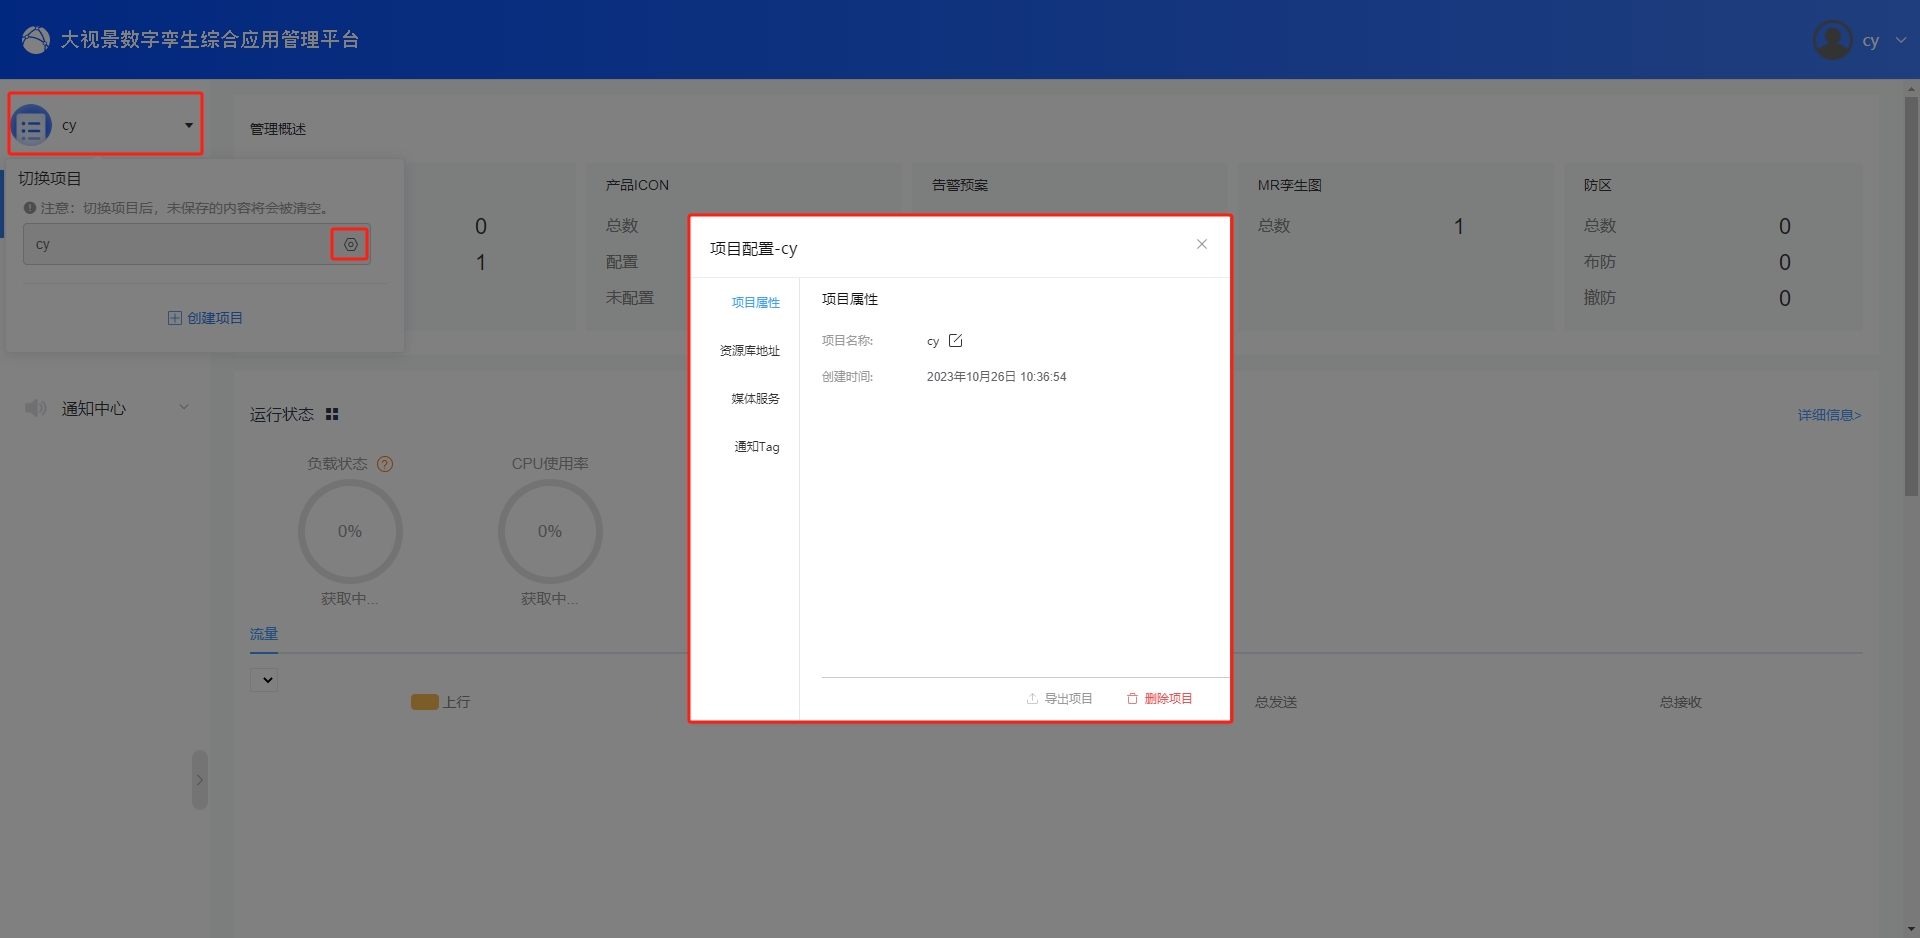Click the page vertical scrollbar thumb

pos(1911,295)
